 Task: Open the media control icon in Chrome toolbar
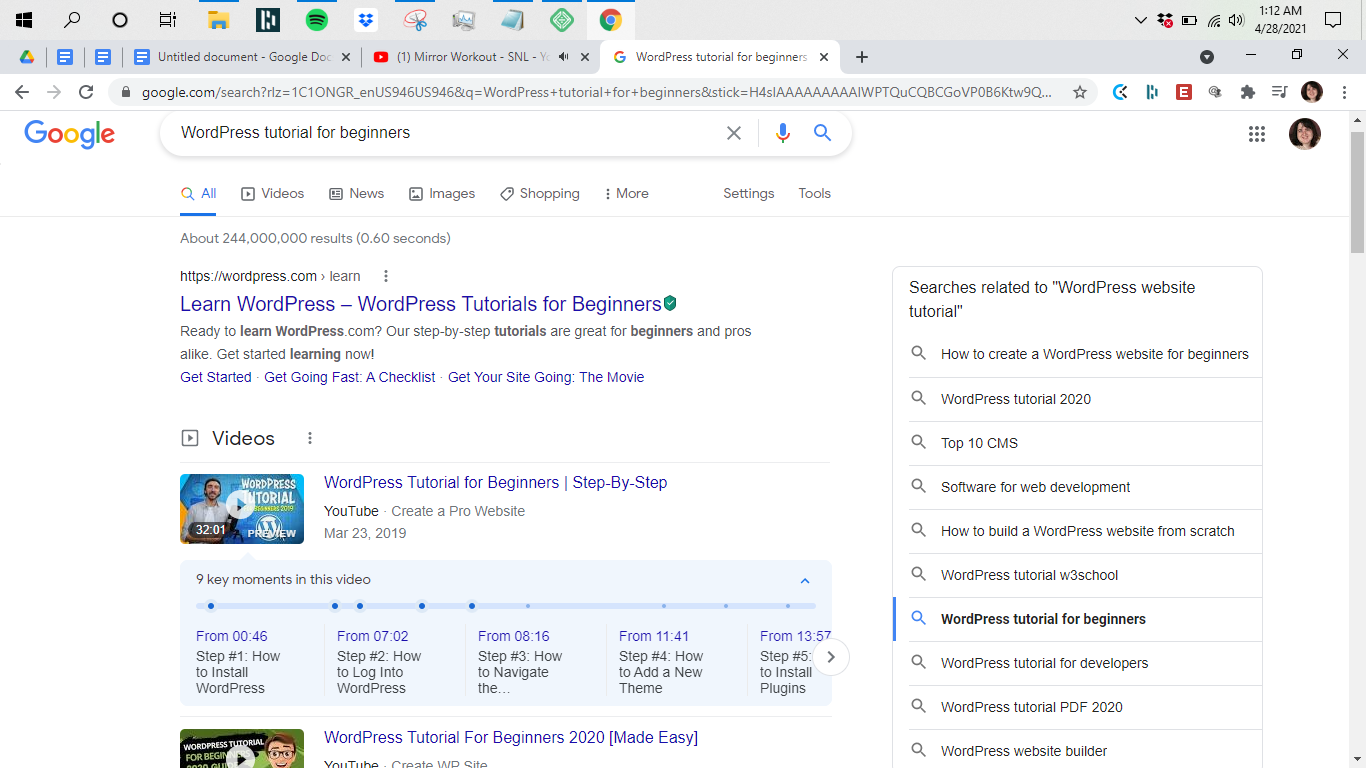[1279, 92]
